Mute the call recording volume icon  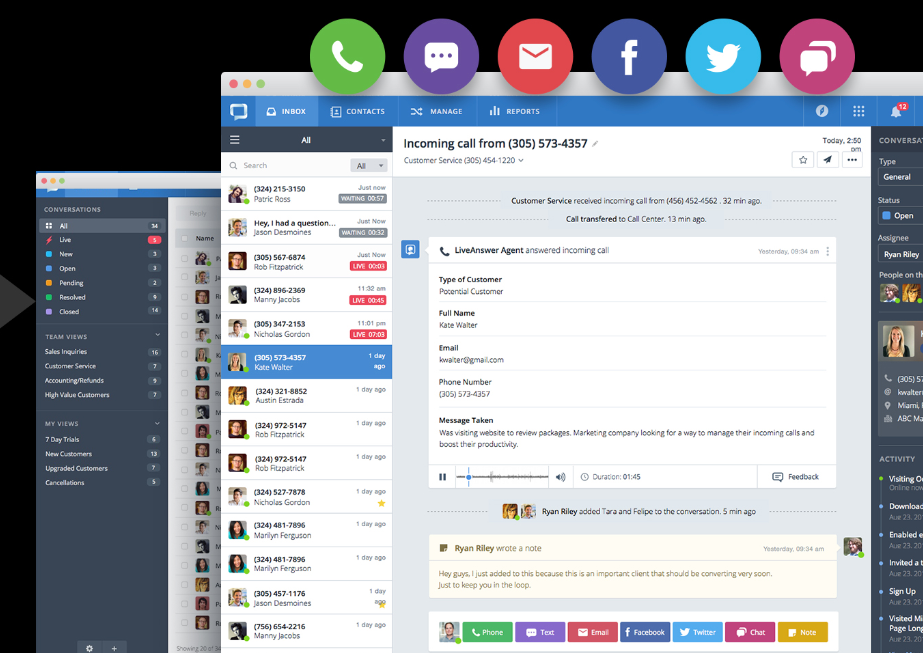(x=559, y=477)
